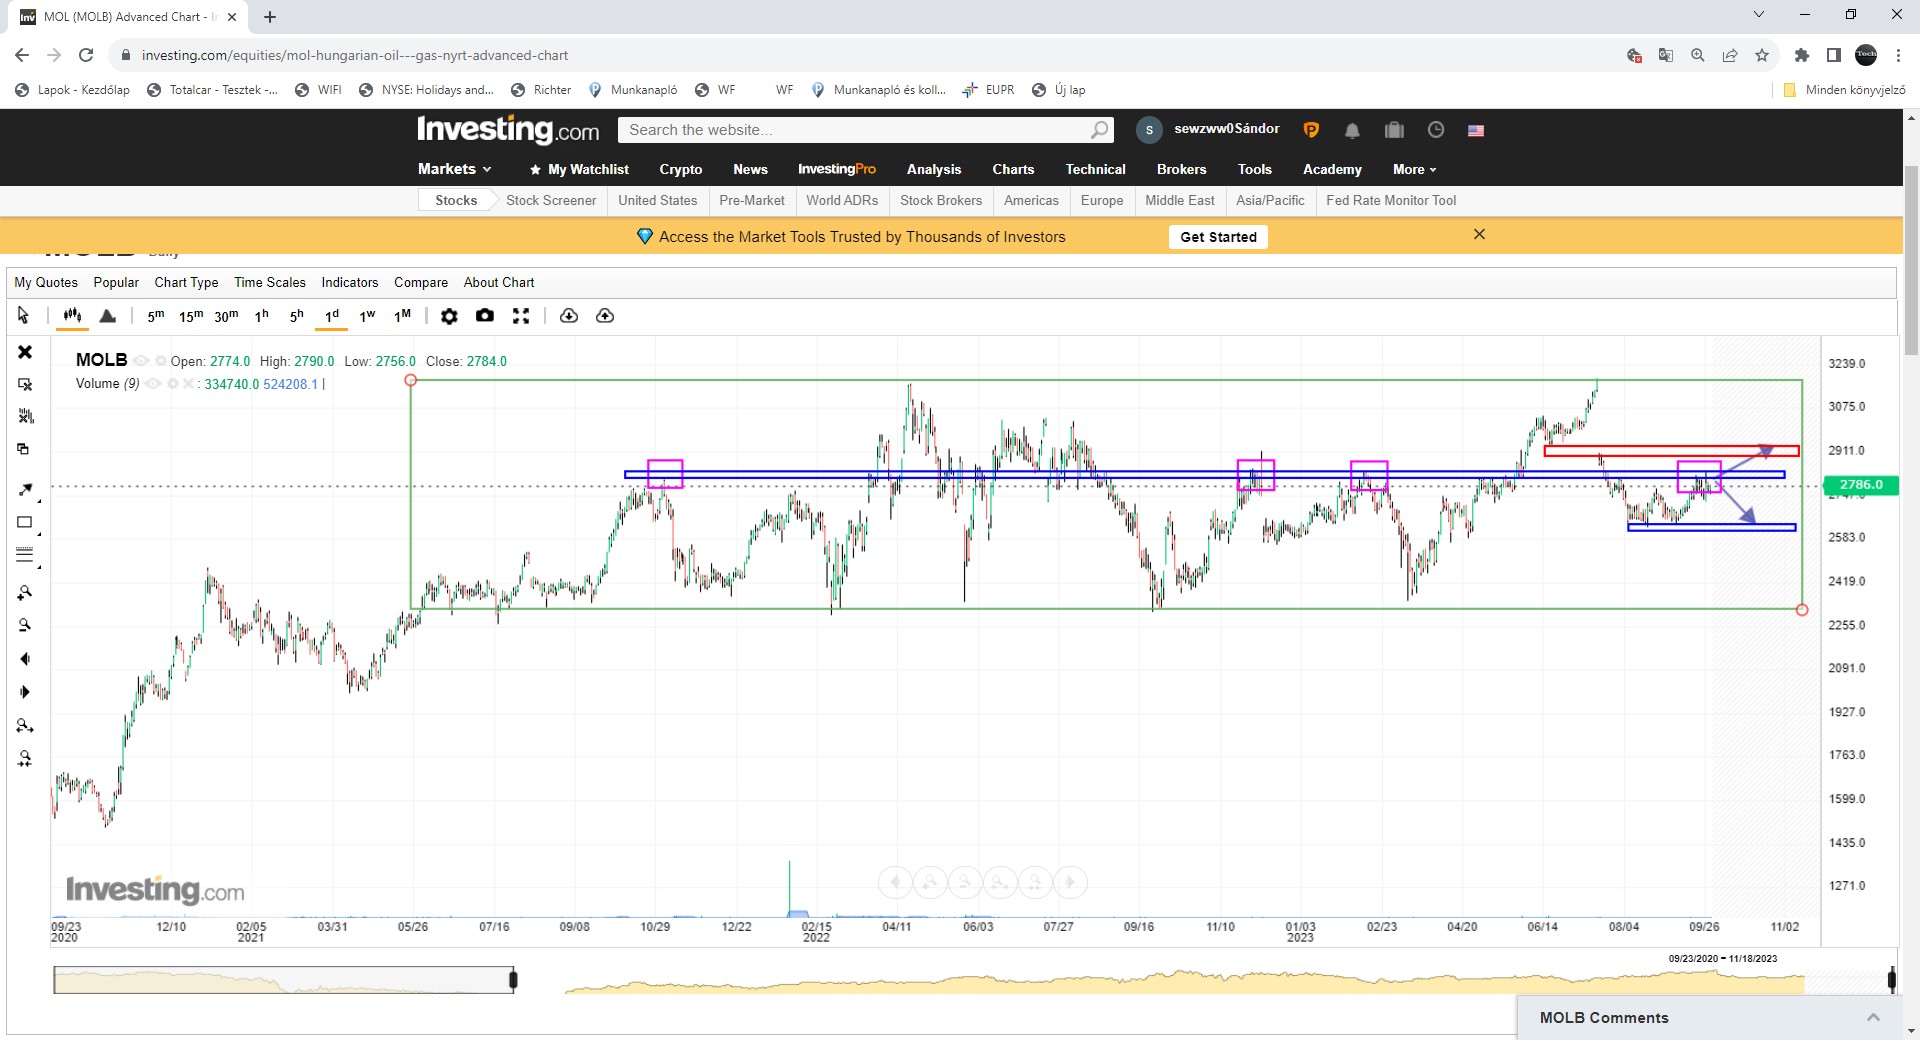Click right handle of chart range navigator

click(x=1891, y=980)
